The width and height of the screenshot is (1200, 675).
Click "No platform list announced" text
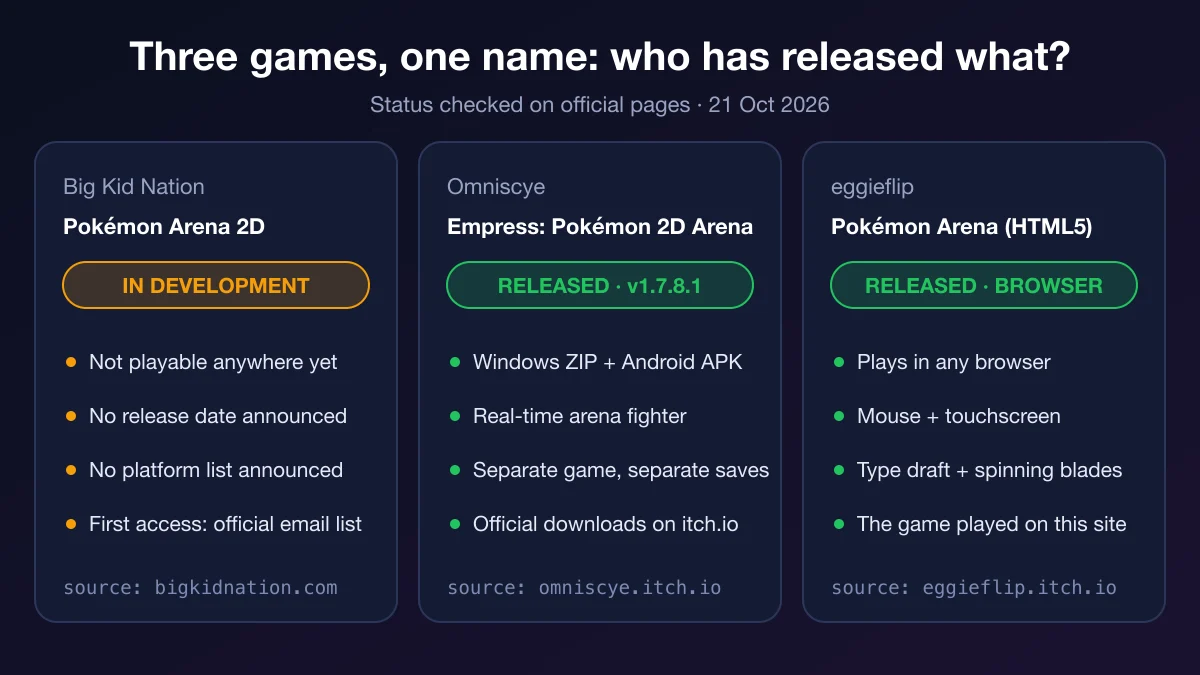coord(216,470)
